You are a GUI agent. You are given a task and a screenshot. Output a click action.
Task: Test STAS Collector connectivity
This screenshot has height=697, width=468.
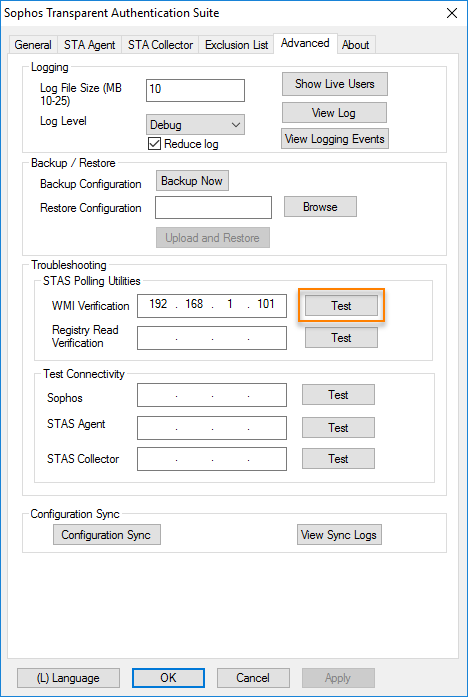[338, 458]
